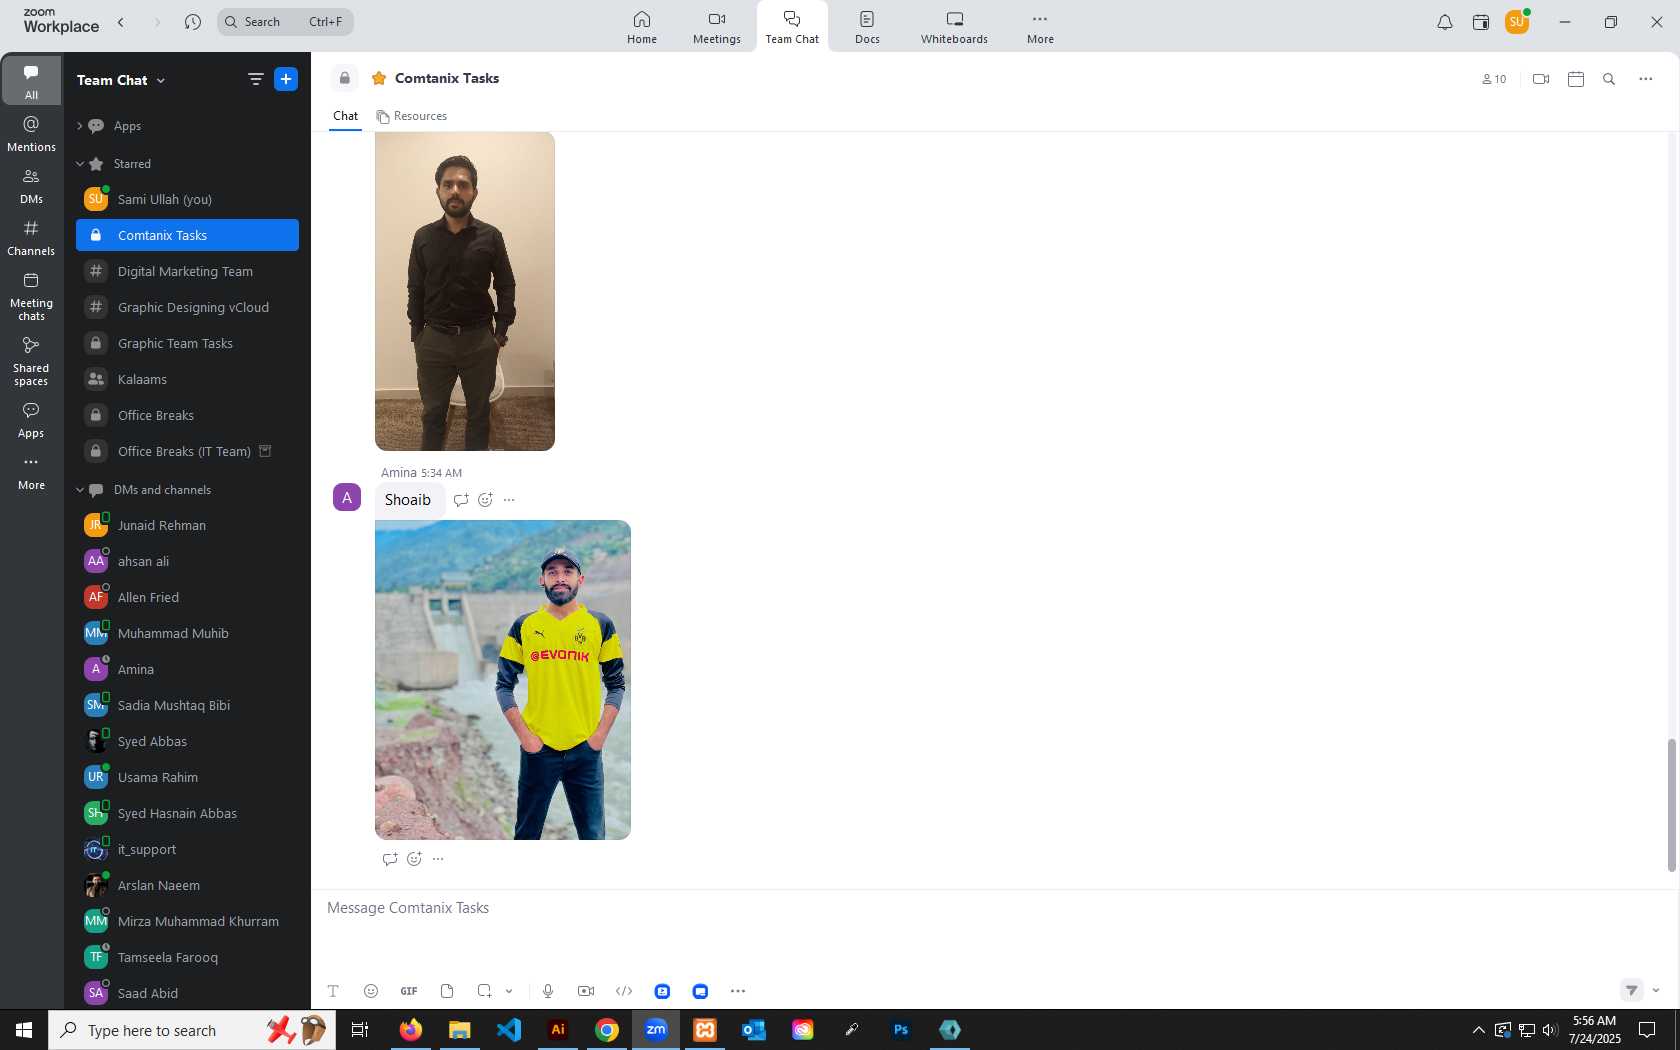Open the notifications bell

point(1445,22)
